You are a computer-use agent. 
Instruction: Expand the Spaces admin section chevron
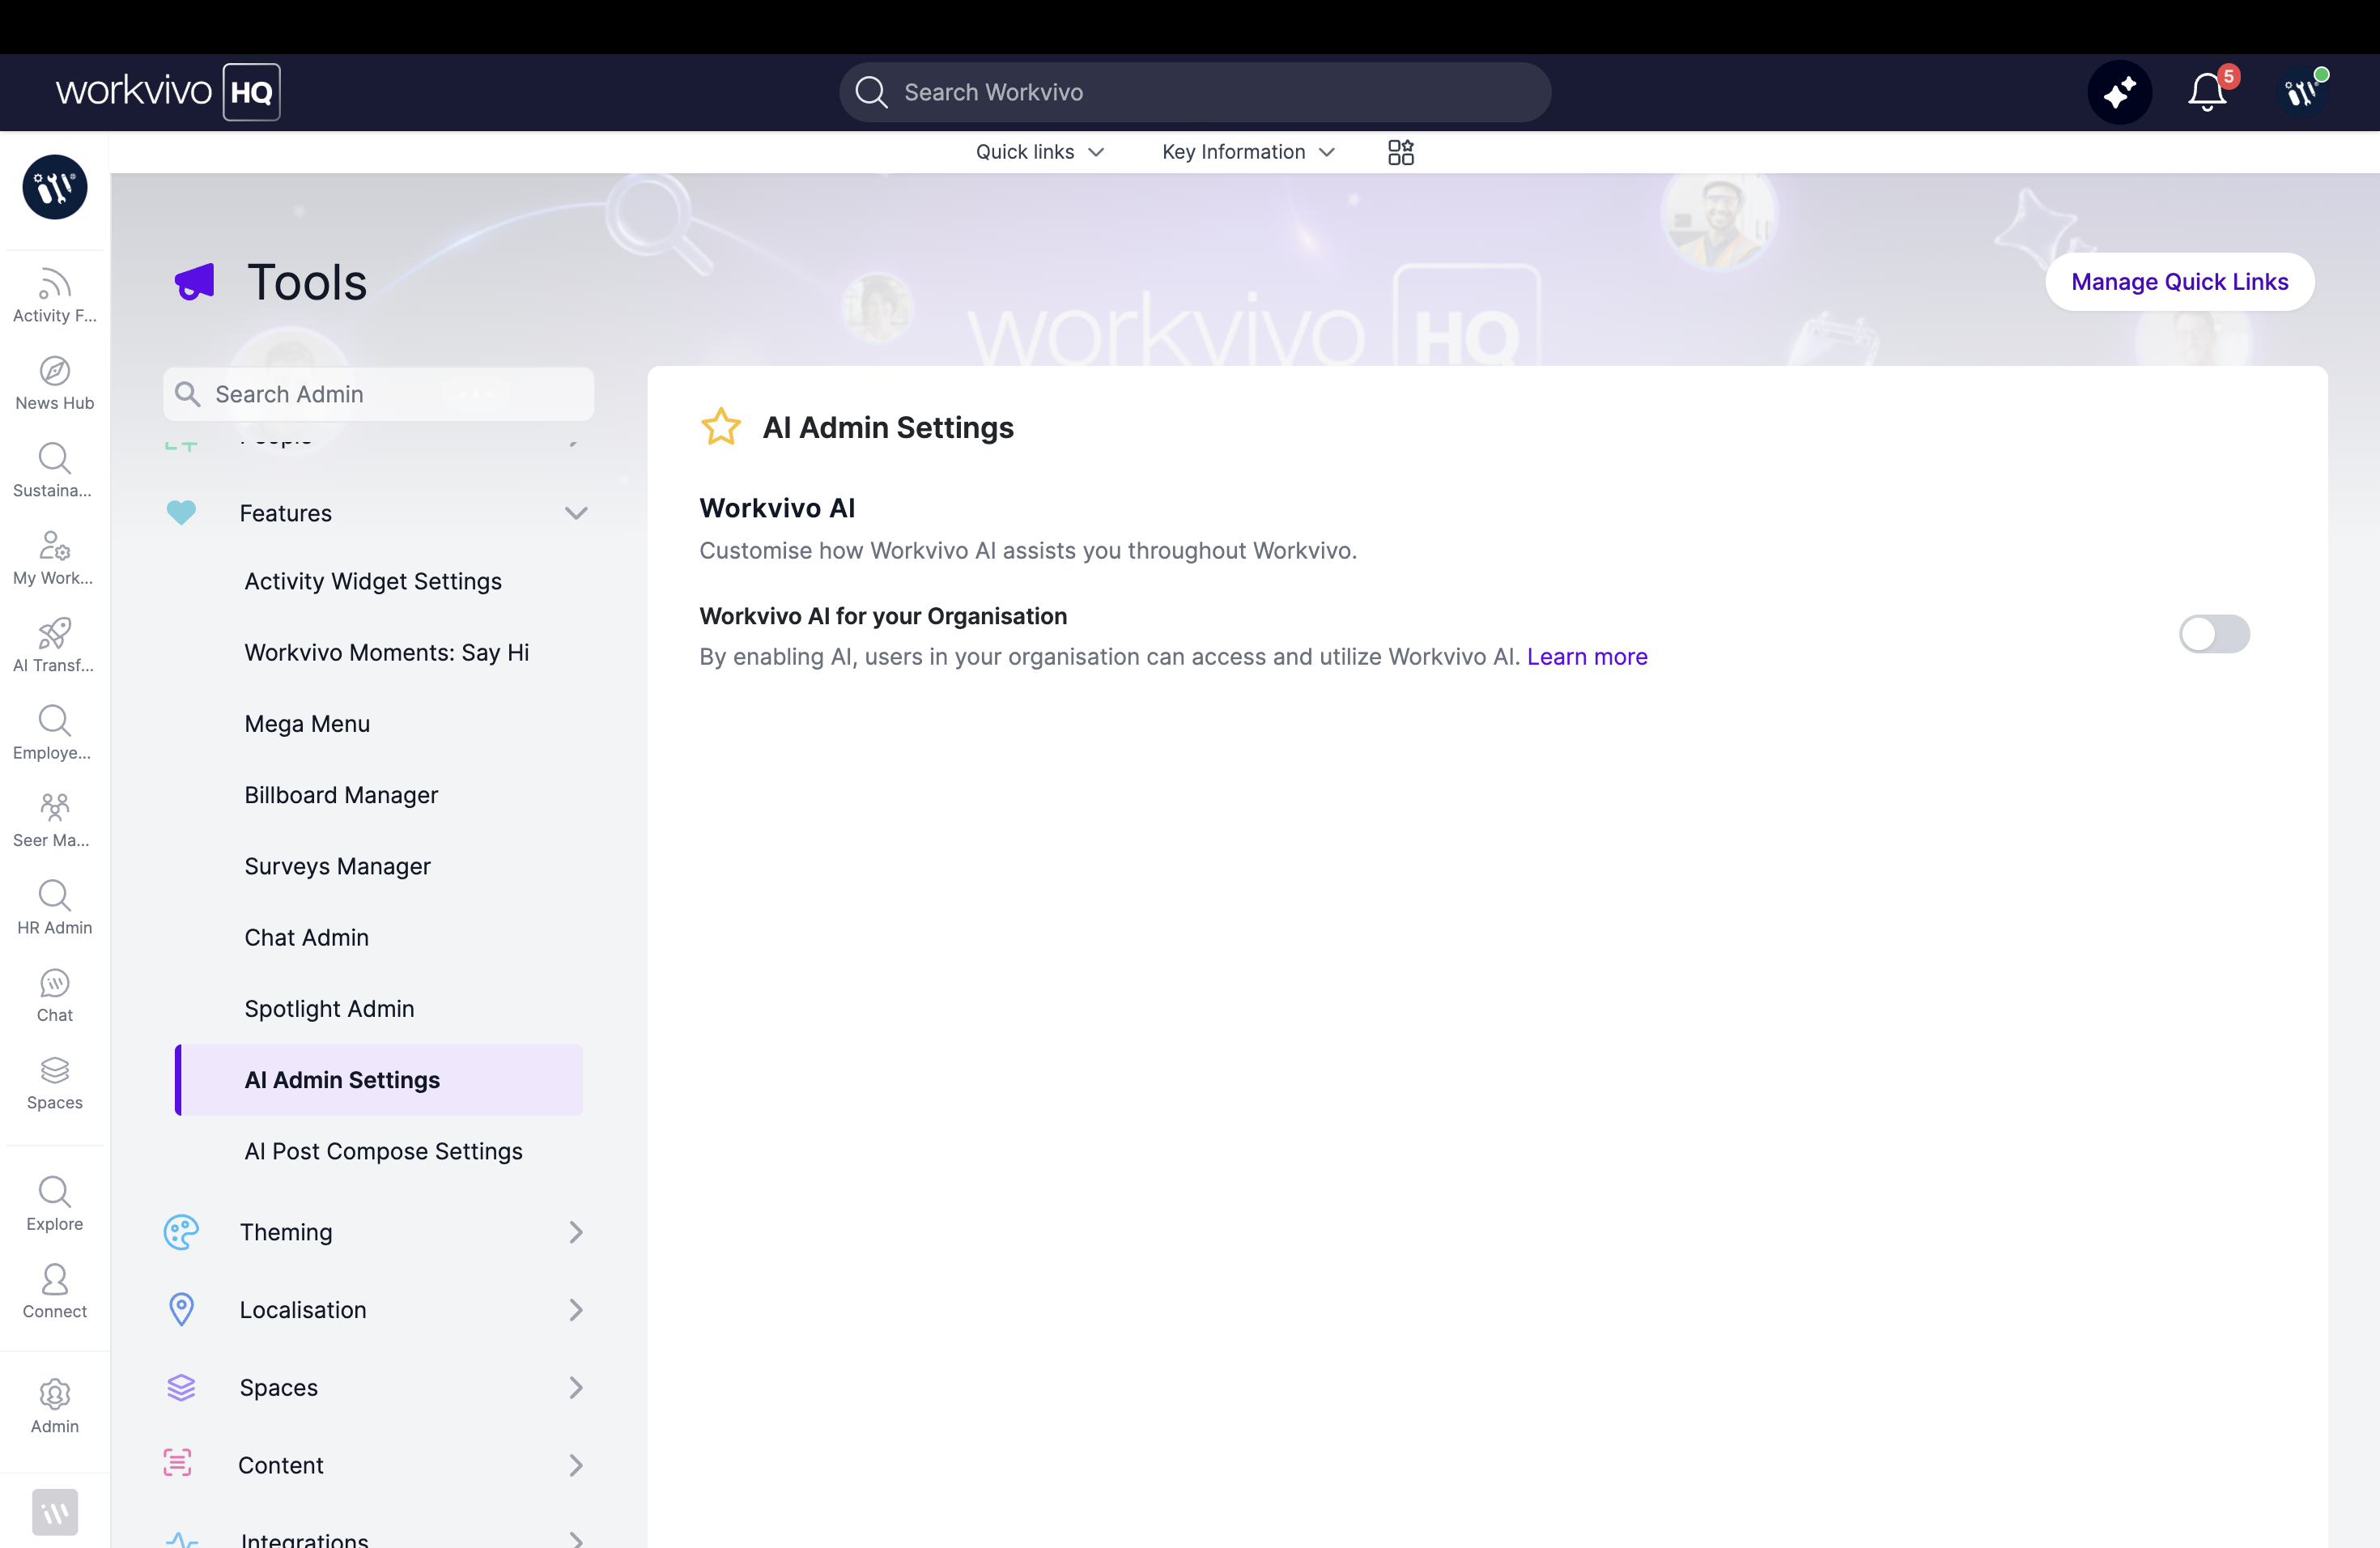[576, 1388]
